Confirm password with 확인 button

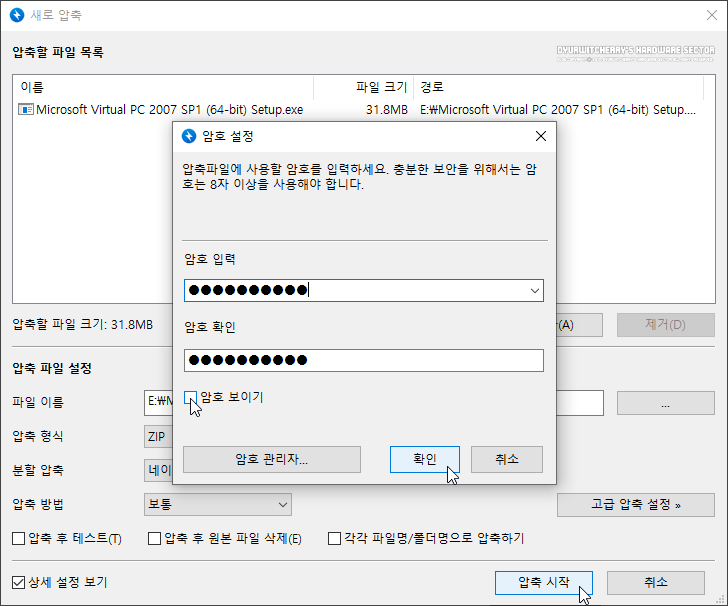425,460
